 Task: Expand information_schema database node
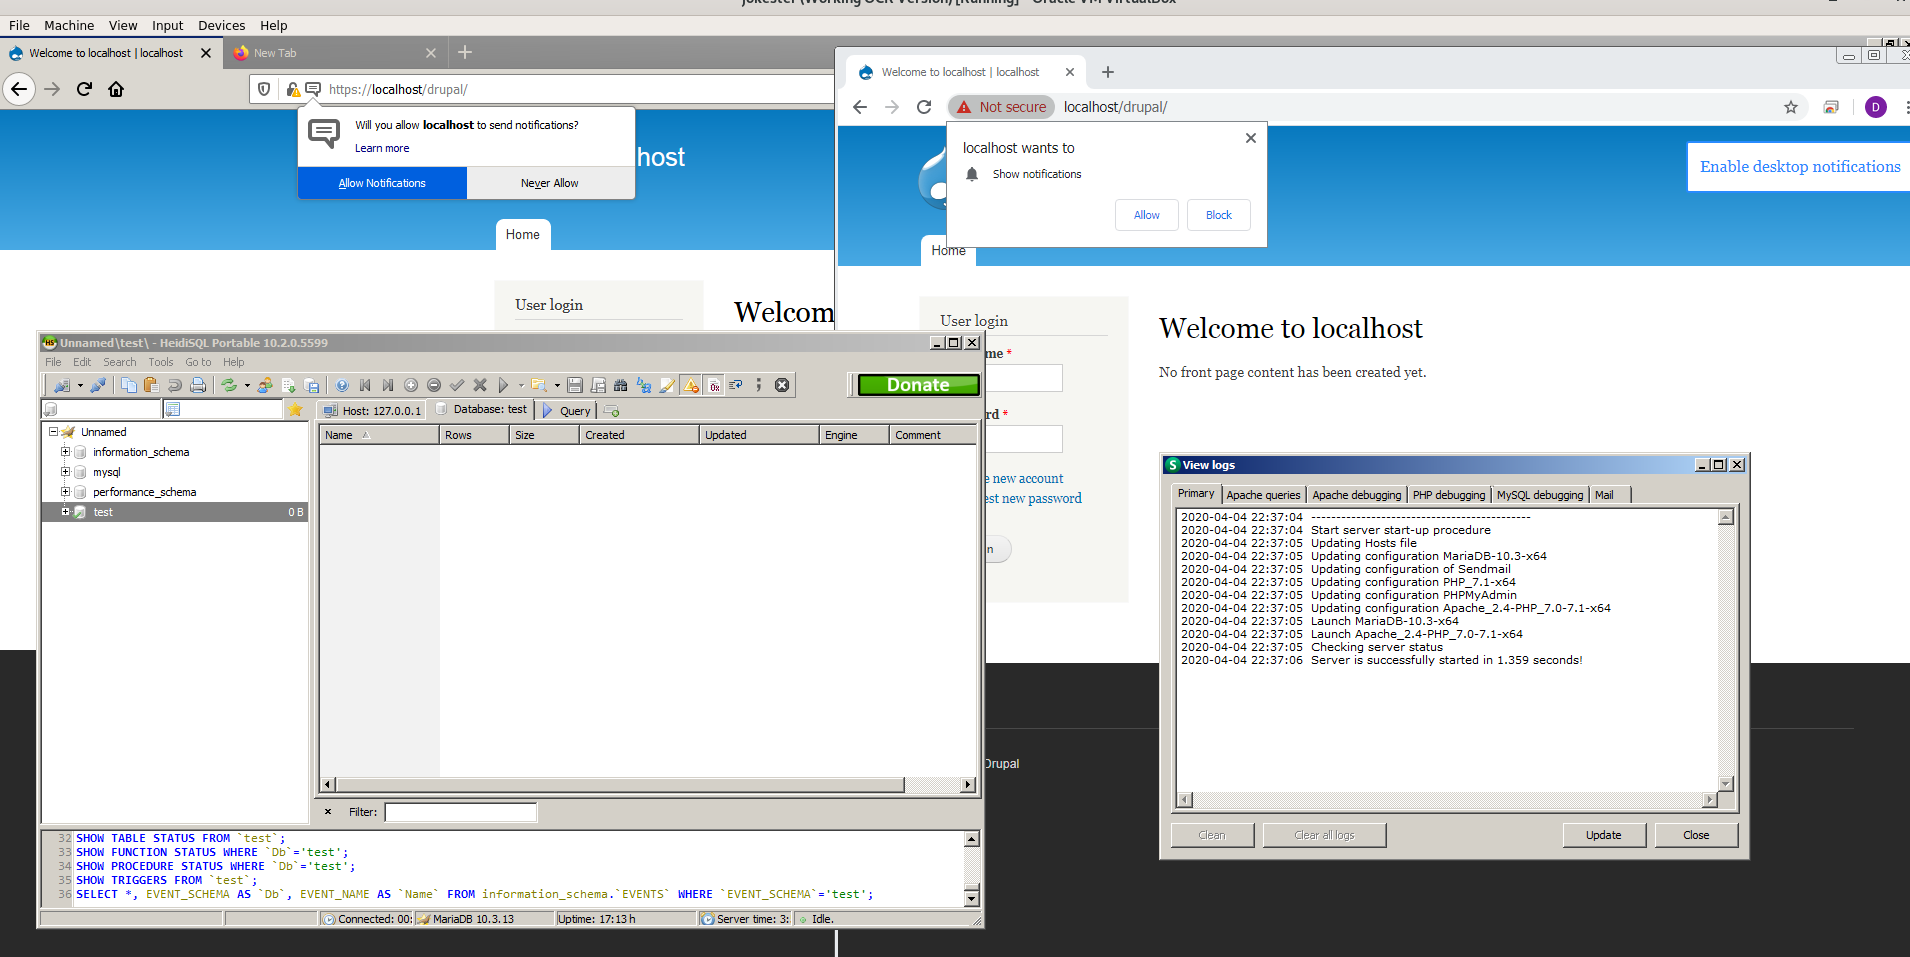65,452
